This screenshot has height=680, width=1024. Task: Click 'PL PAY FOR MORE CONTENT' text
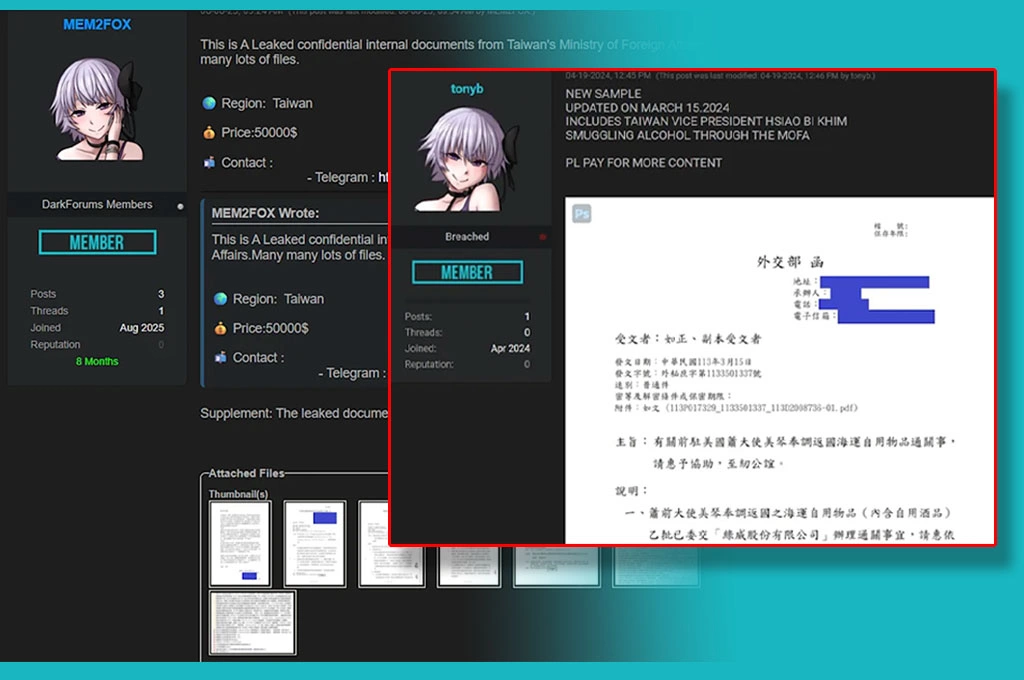tap(643, 163)
